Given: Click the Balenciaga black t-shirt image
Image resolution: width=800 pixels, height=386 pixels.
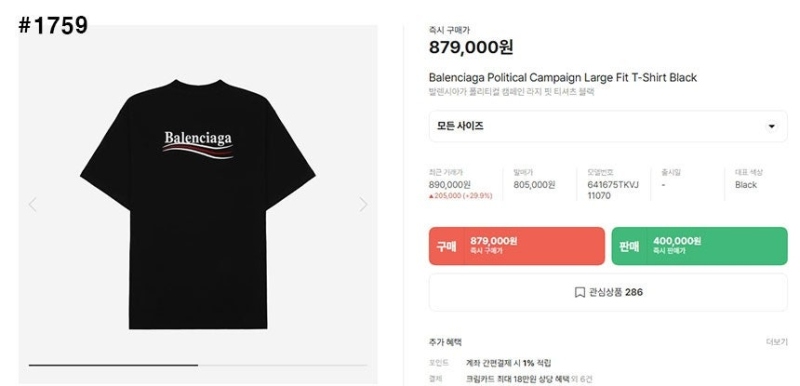Looking at the screenshot, I should (x=198, y=204).
